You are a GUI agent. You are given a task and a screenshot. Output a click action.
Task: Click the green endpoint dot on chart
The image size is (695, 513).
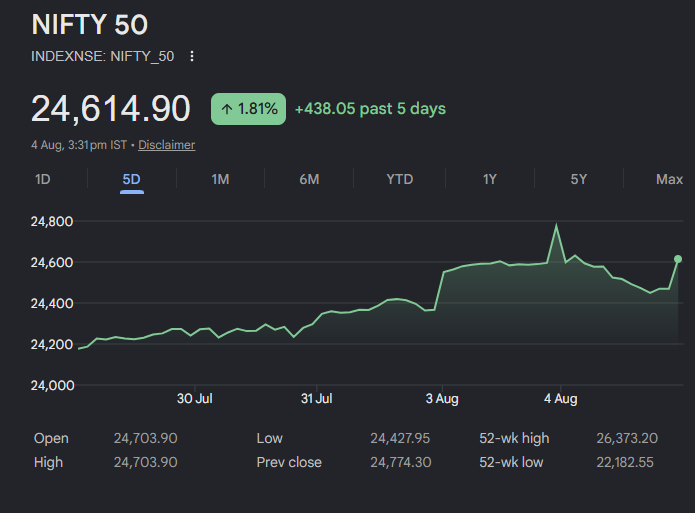pyautogui.click(x=678, y=259)
